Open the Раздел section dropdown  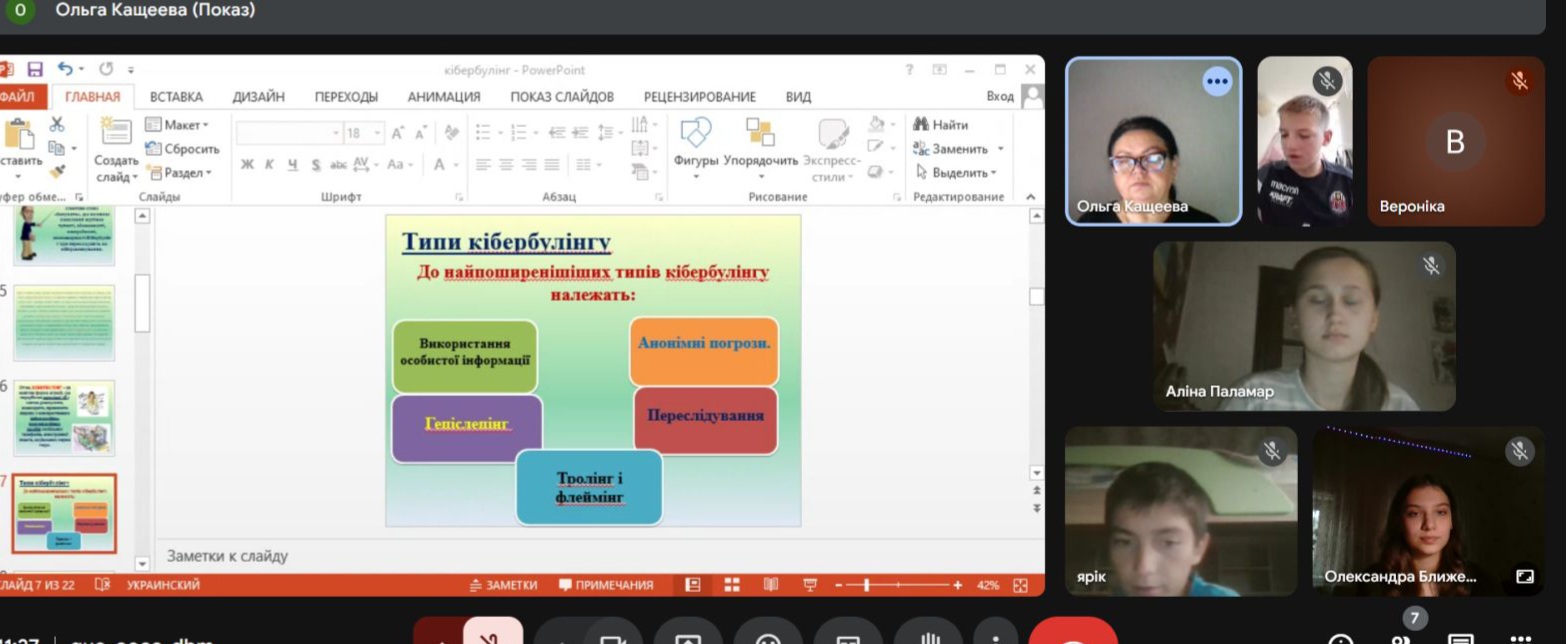(x=179, y=172)
